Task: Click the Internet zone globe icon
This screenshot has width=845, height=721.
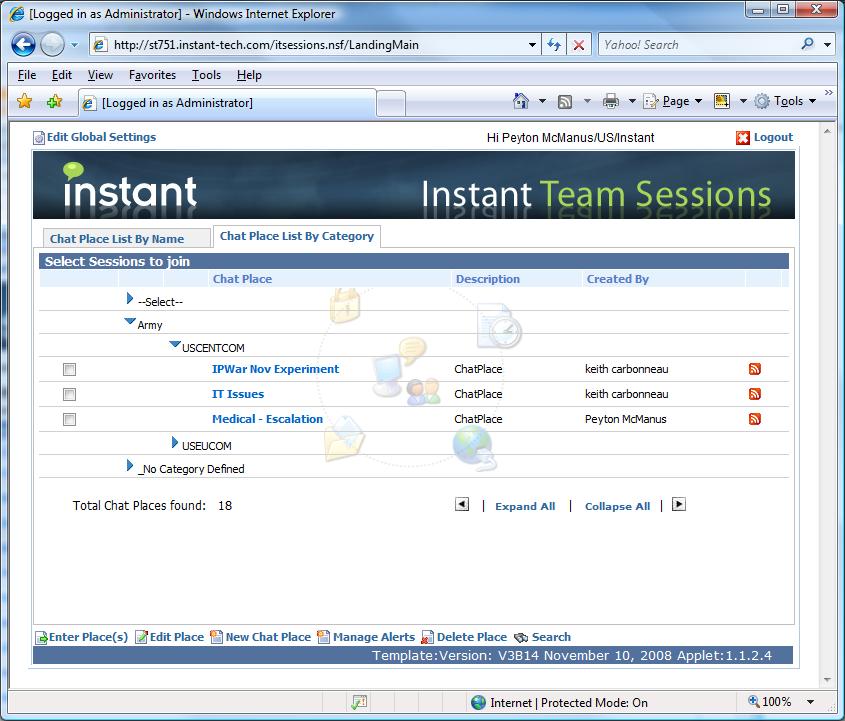Action: pyautogui.click(x=478, y=702)
